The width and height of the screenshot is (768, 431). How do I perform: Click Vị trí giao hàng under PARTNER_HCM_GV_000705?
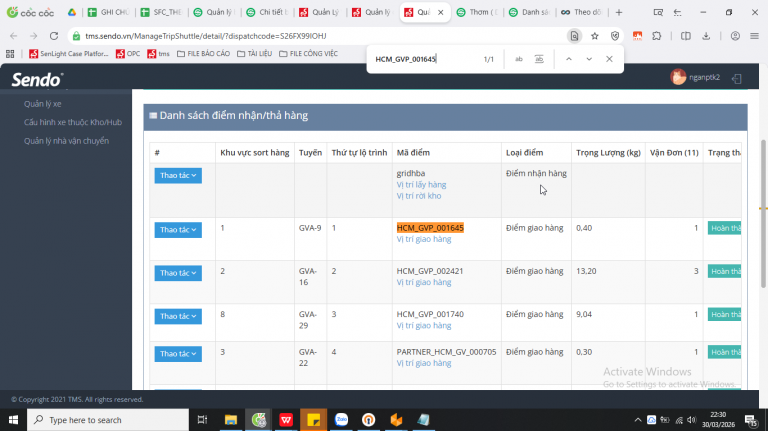click(x=424, y=363)
